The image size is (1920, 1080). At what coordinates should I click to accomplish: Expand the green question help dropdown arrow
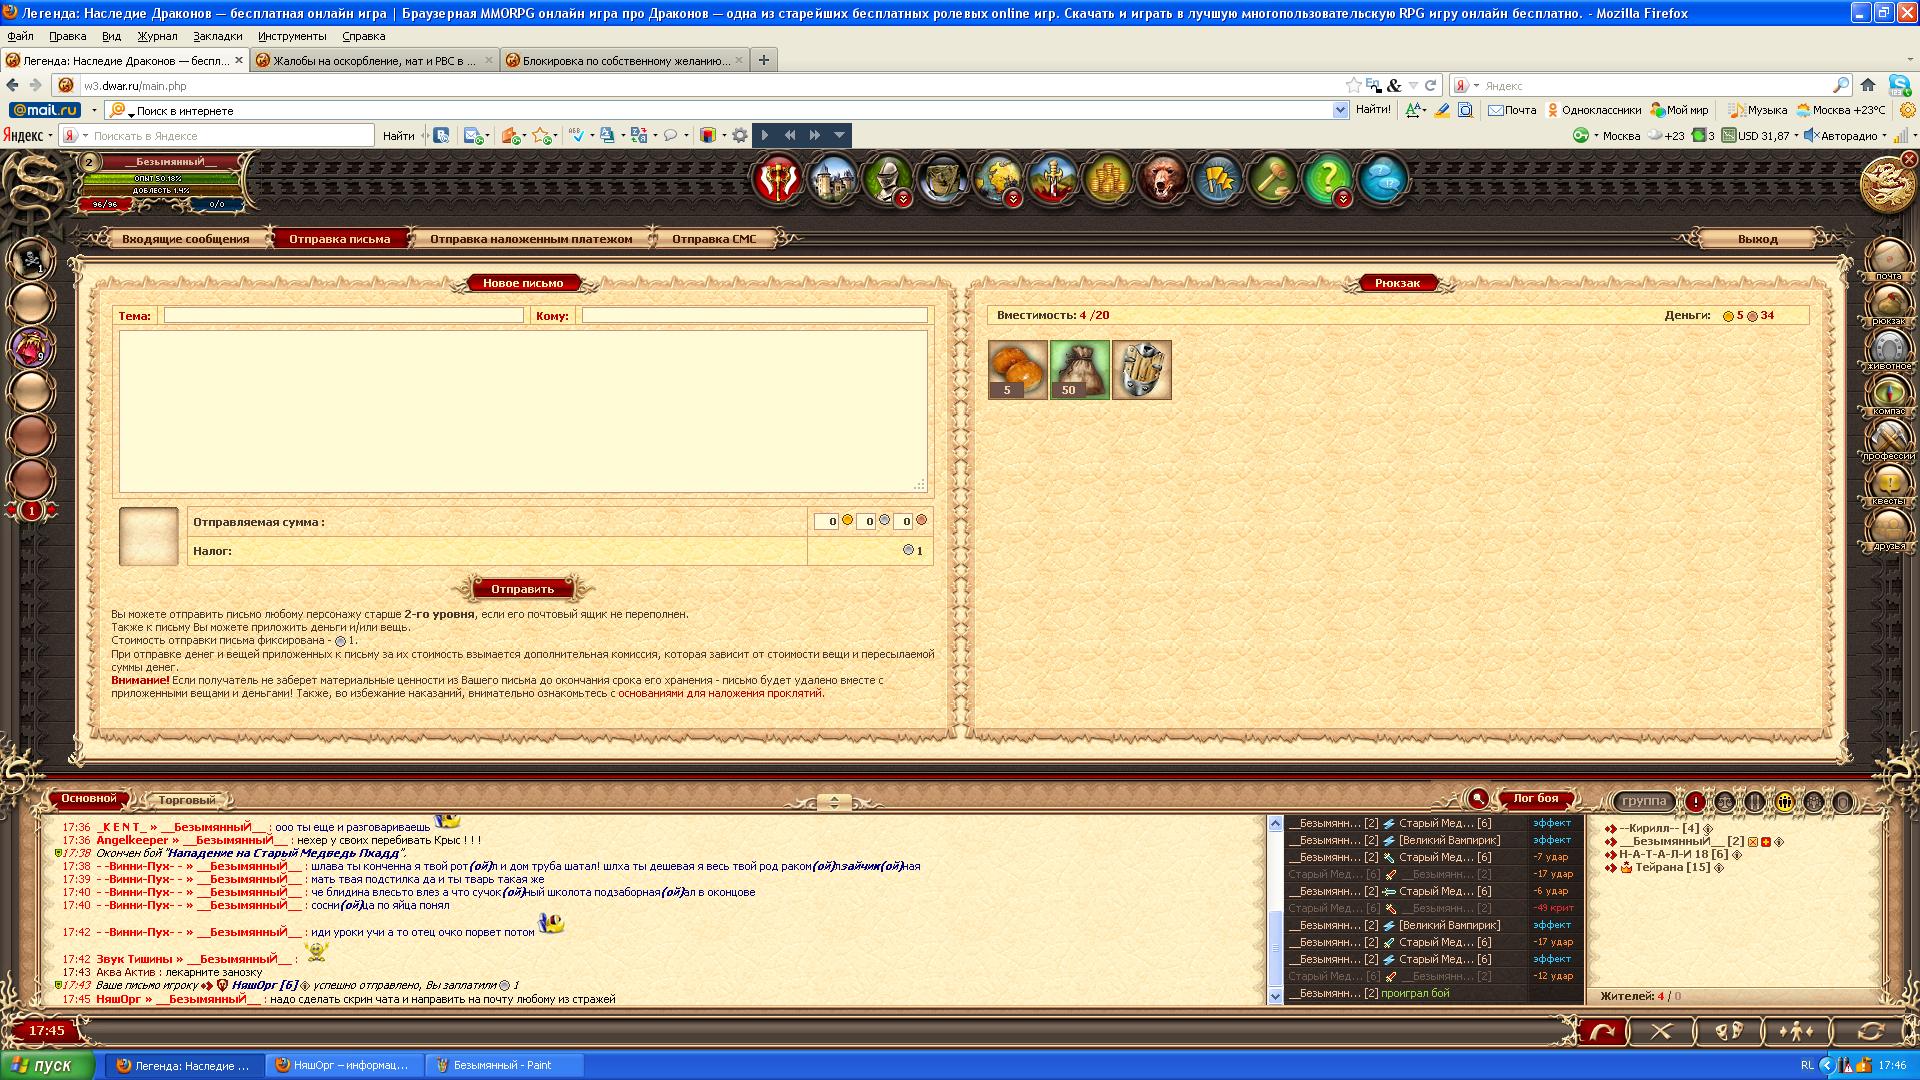1343,199
